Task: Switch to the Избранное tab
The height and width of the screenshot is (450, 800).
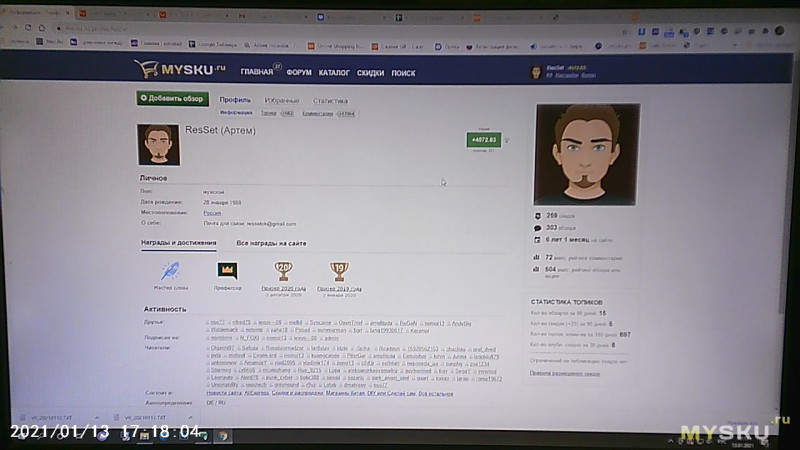Action: coord(282,101)
